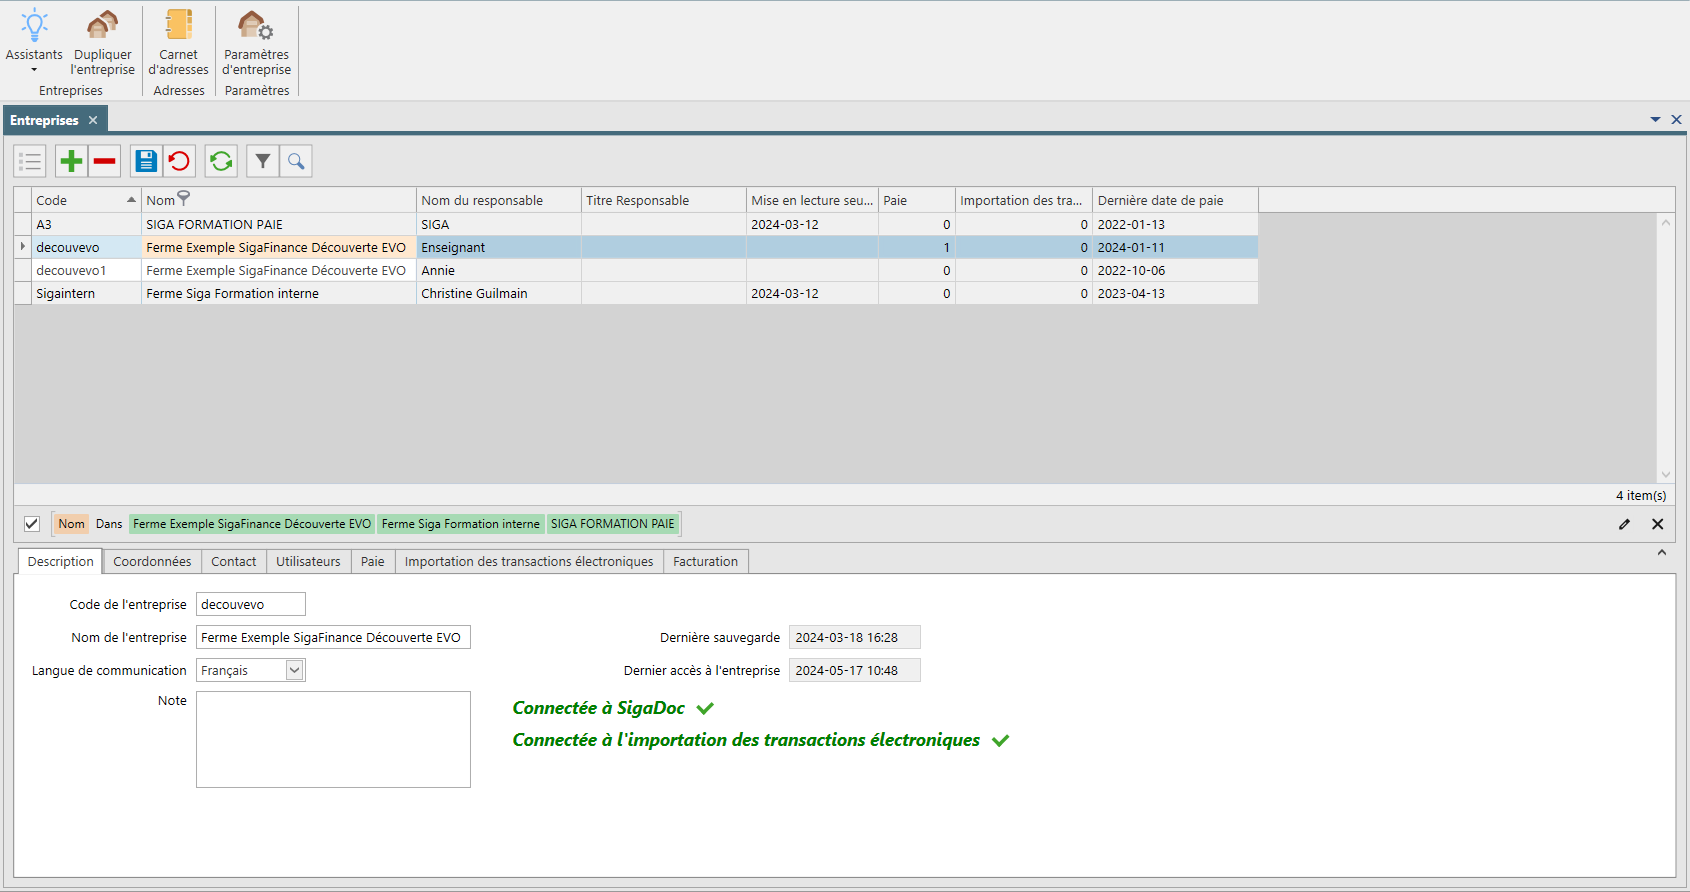Collapse the detail panel with the chevron
Image resolution: width=1690 pixels, height=892 pixels.
(1662, 552)
